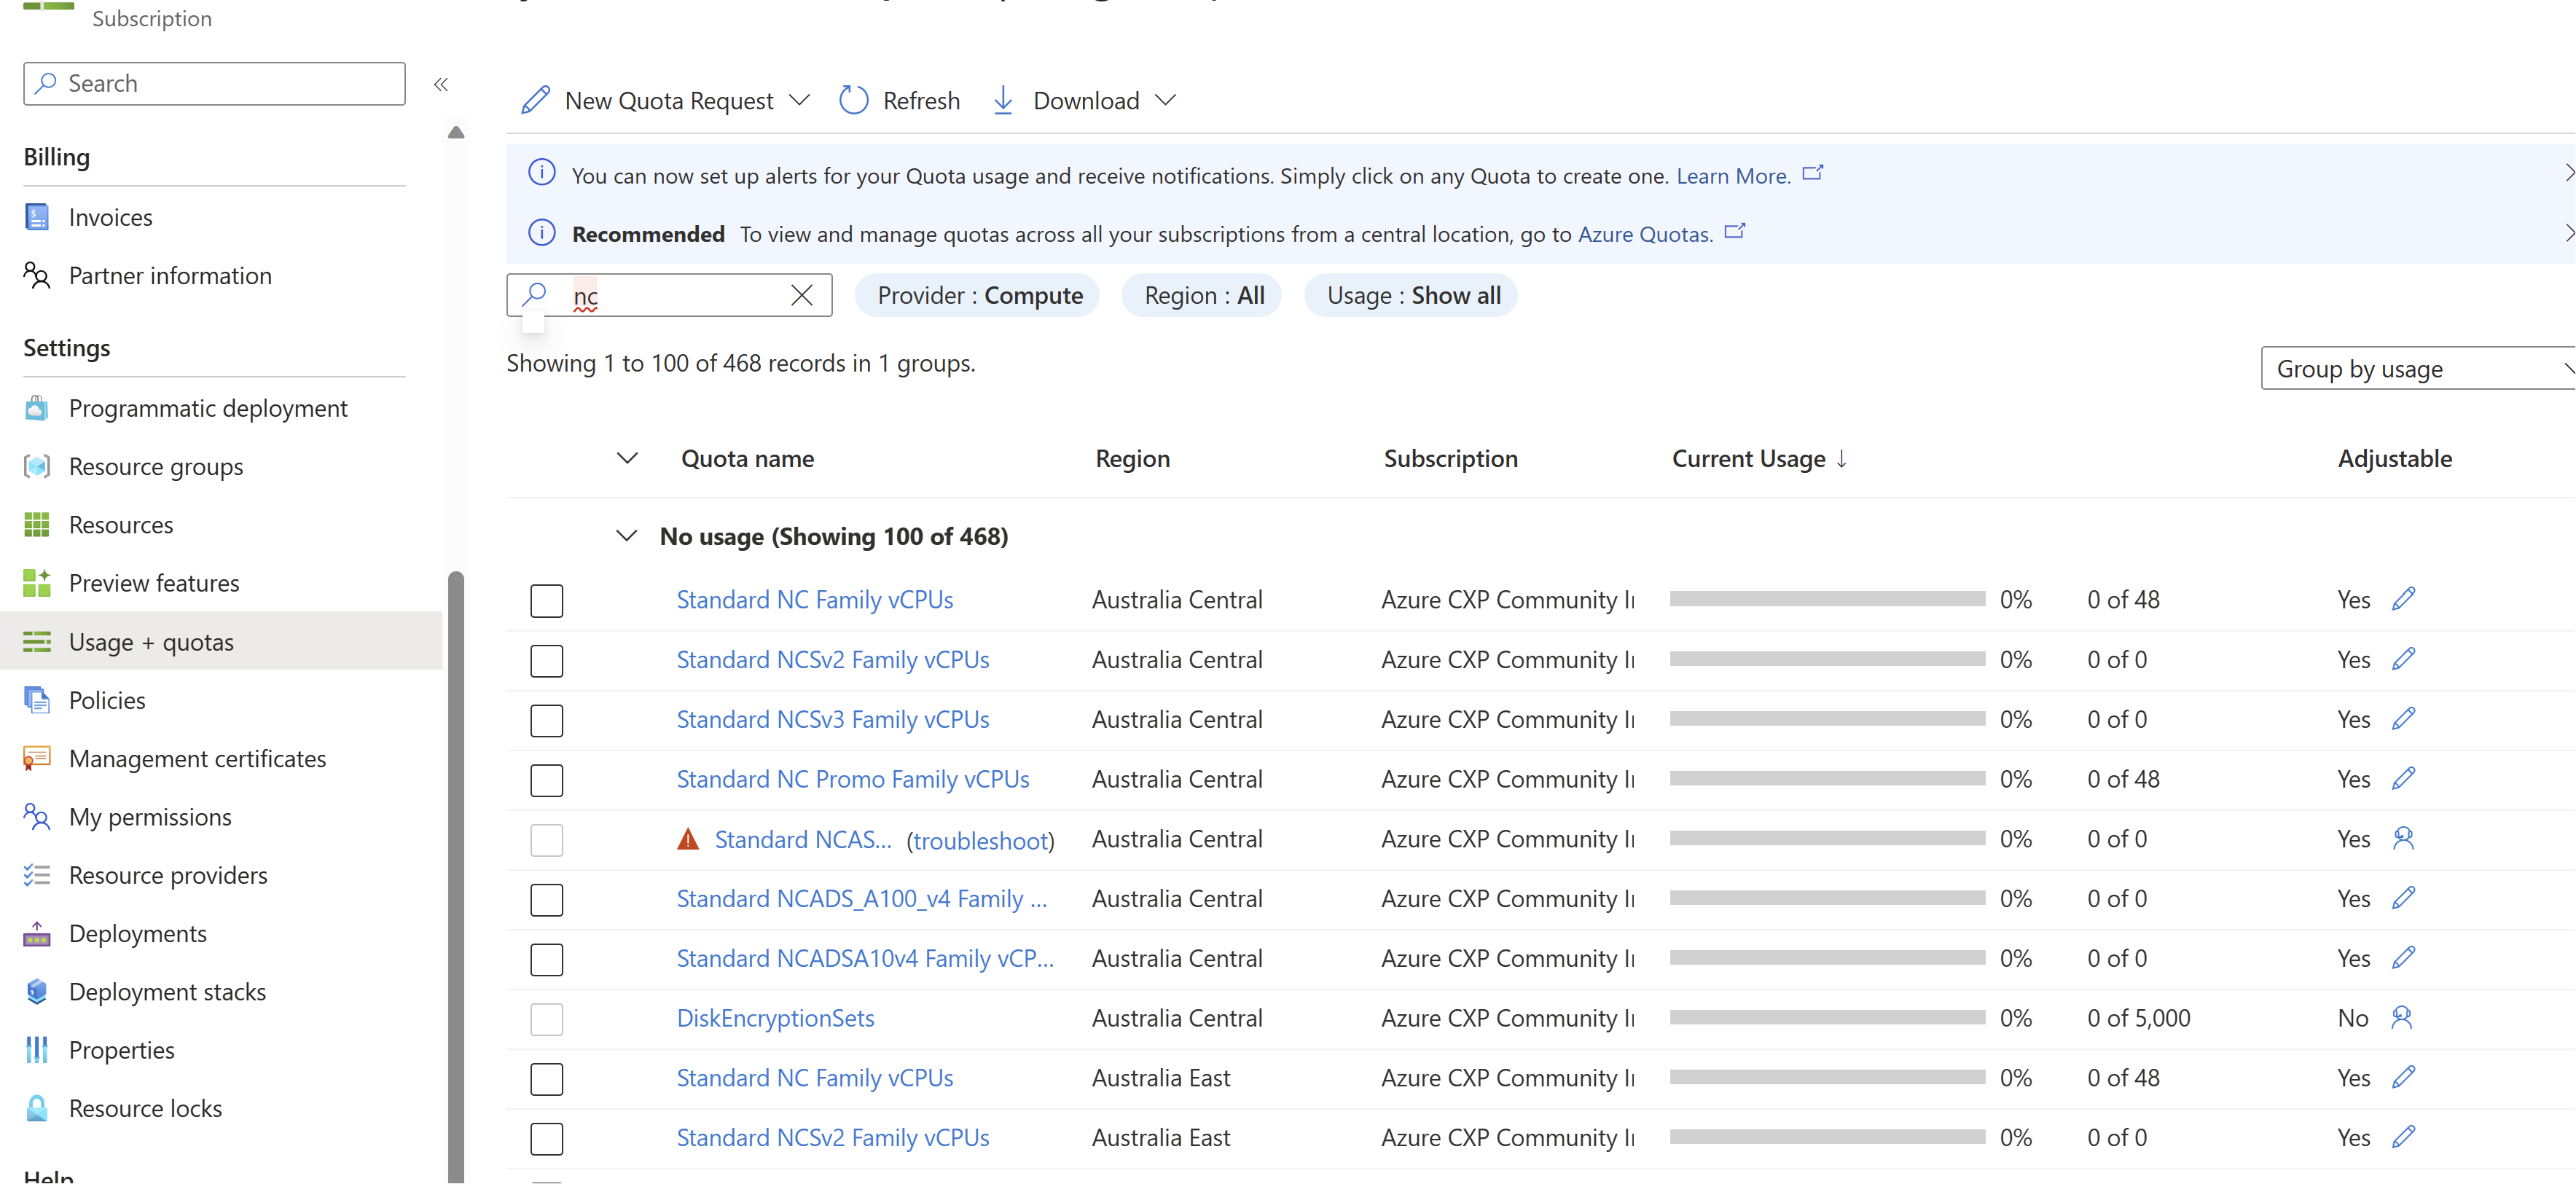Click the edit pencil for Standard NCSv3 row
Viewport: 2576px width, 1184px height.
[2403, 718]
